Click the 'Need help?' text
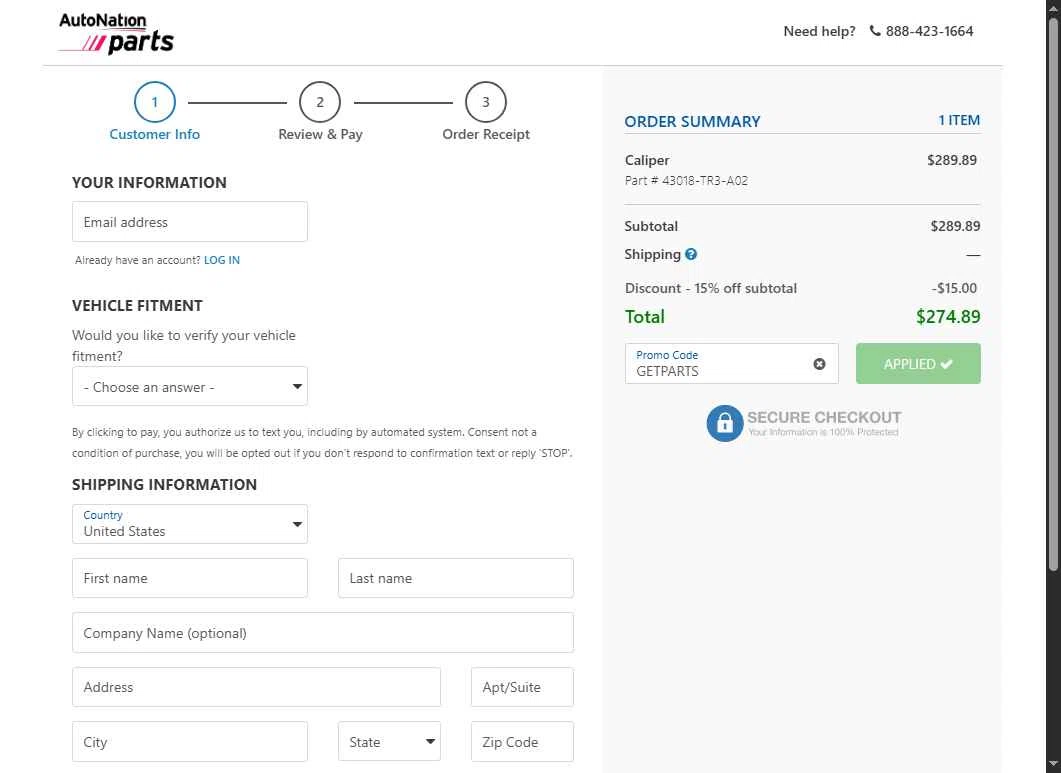The image size is (1061, 773). pos(819,31)
